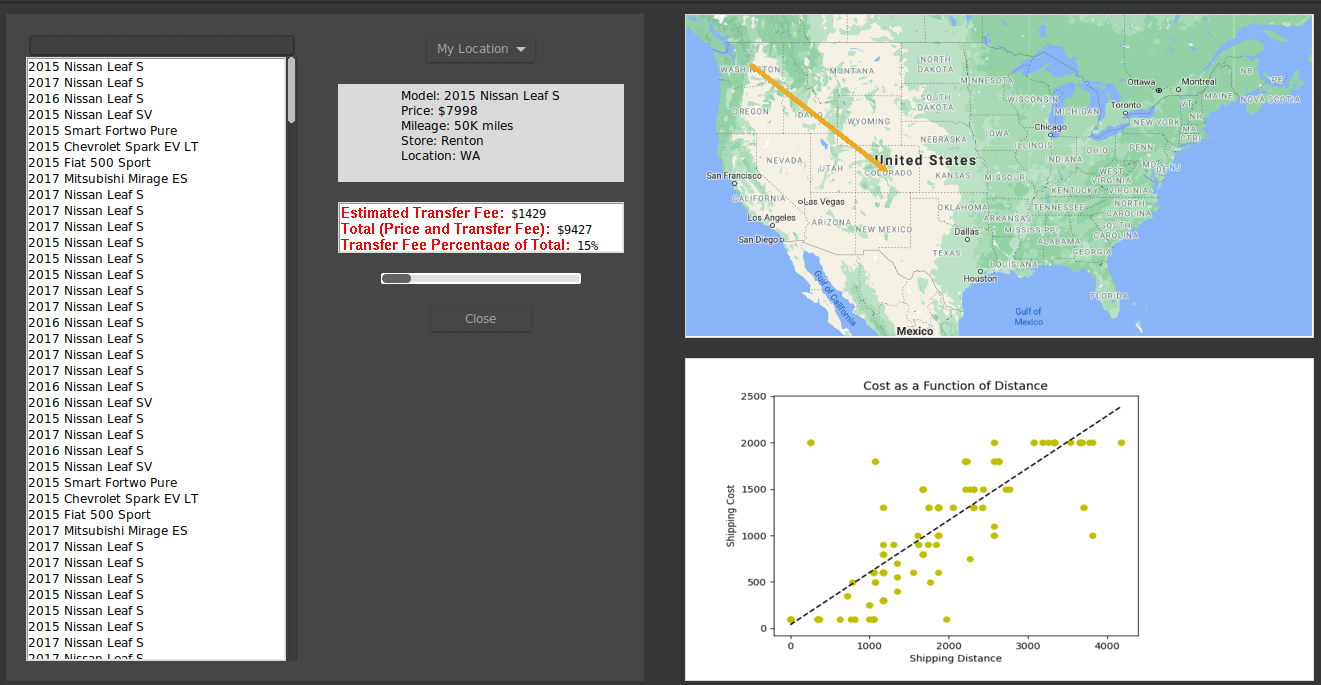
Task: Select the first 2017 Mitsubishi Mirage ES row
Action: click(156, 179)
